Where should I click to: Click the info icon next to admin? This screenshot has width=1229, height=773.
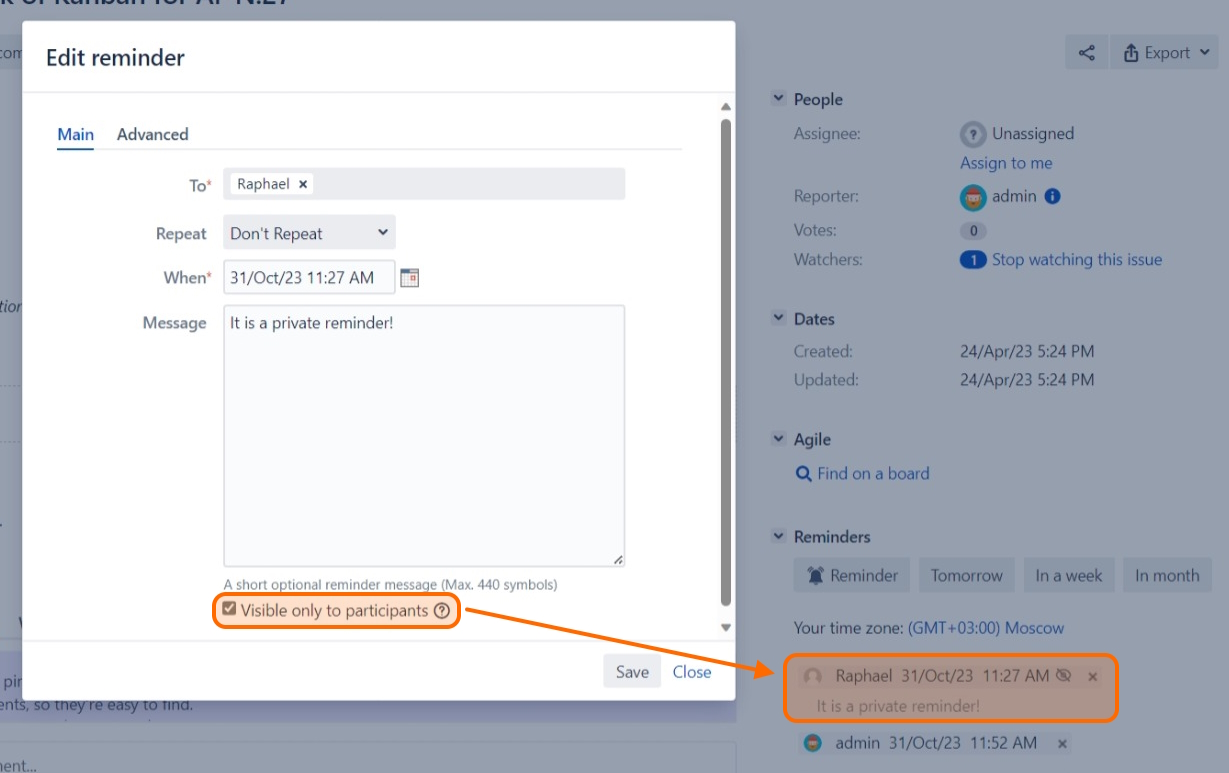tap(1052, 197)
